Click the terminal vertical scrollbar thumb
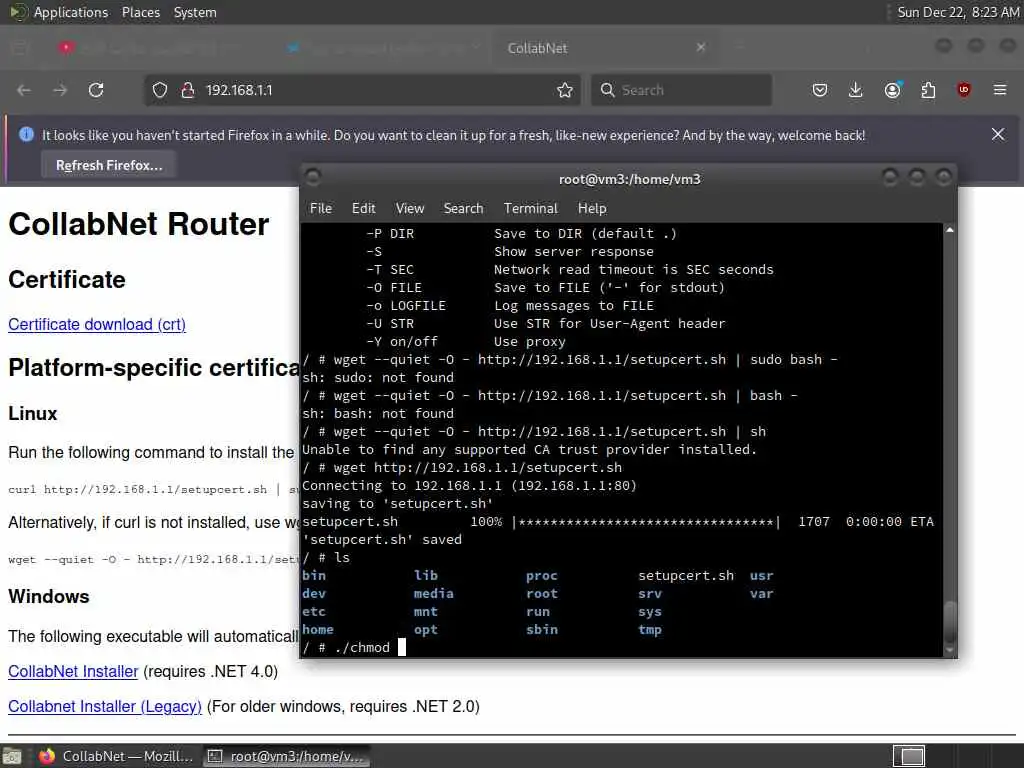 tap(950, 621)
